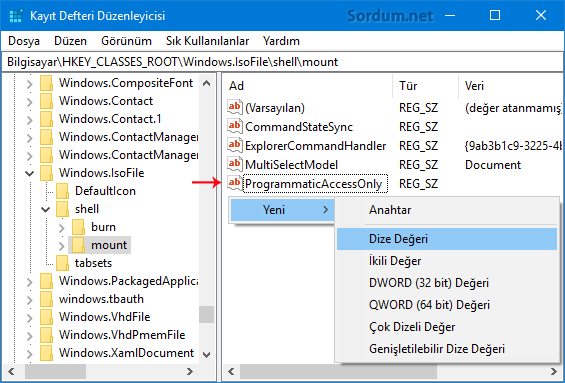Expand the Windows.Contact.1 key
This screenshot has width=565, height=383.
(x=30, y=120)
